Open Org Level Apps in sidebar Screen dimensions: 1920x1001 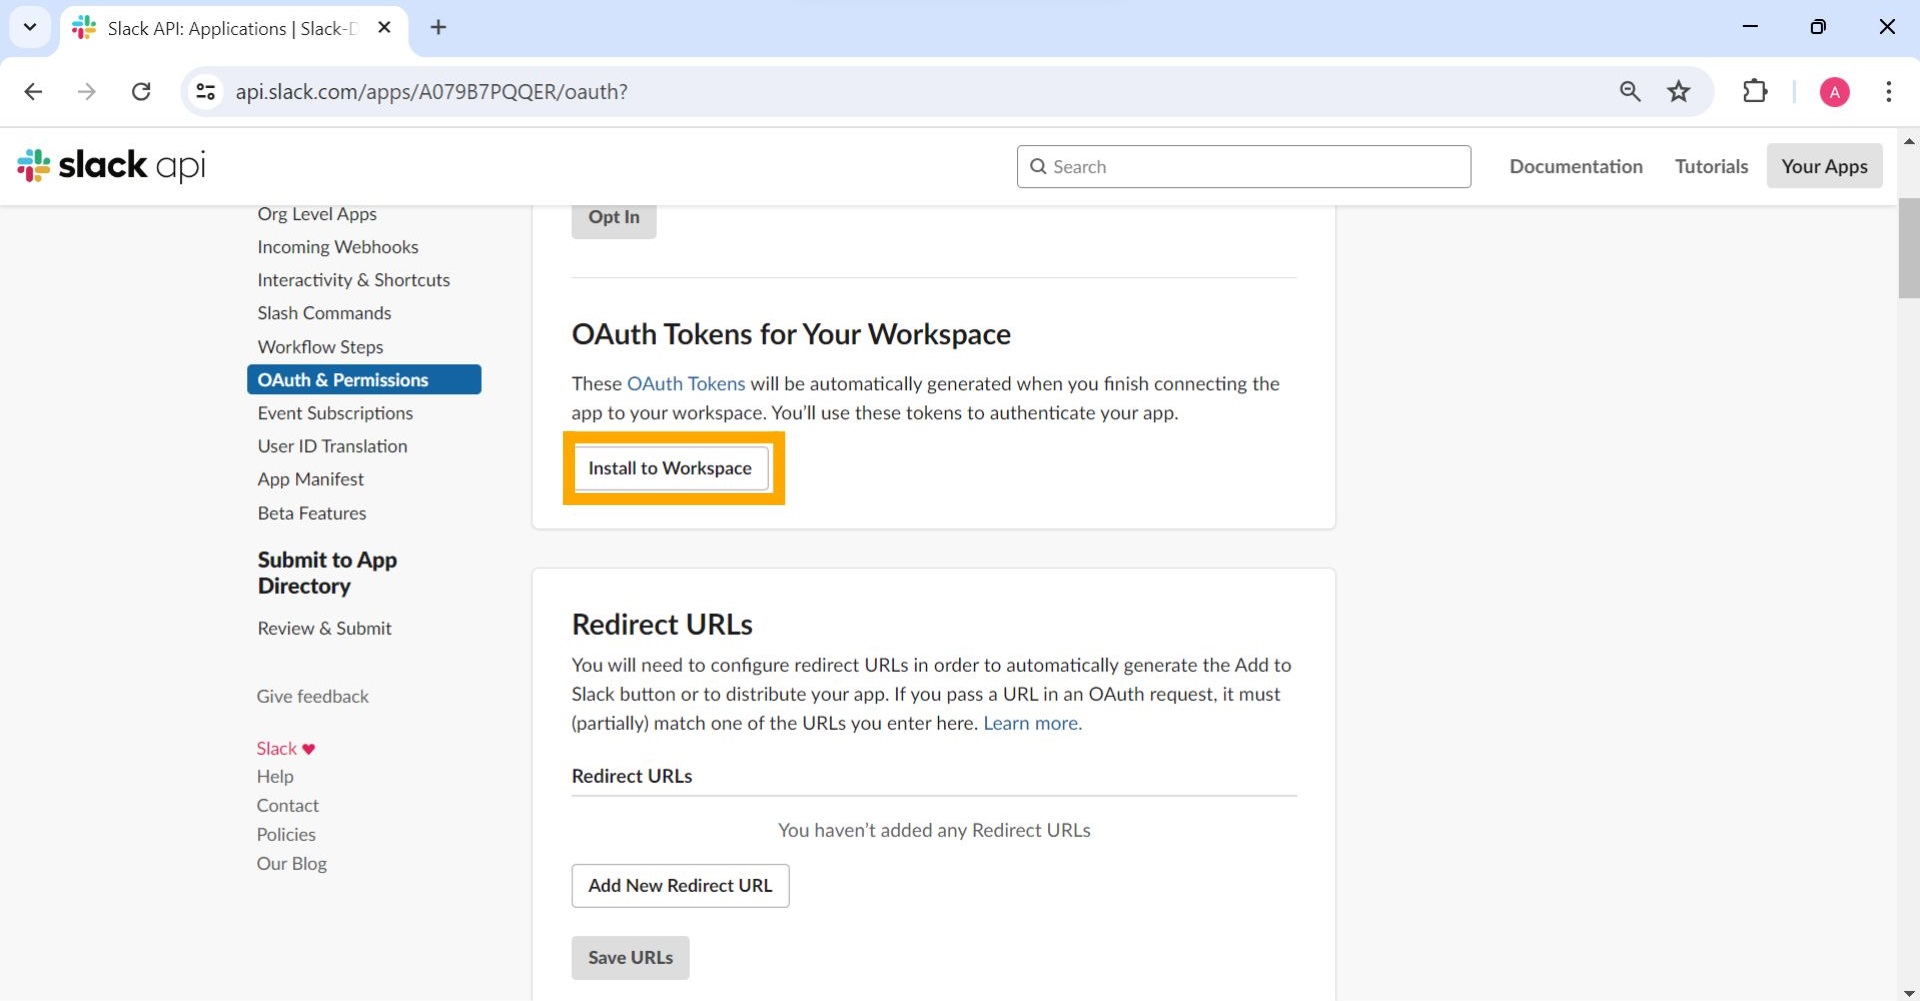317,214
